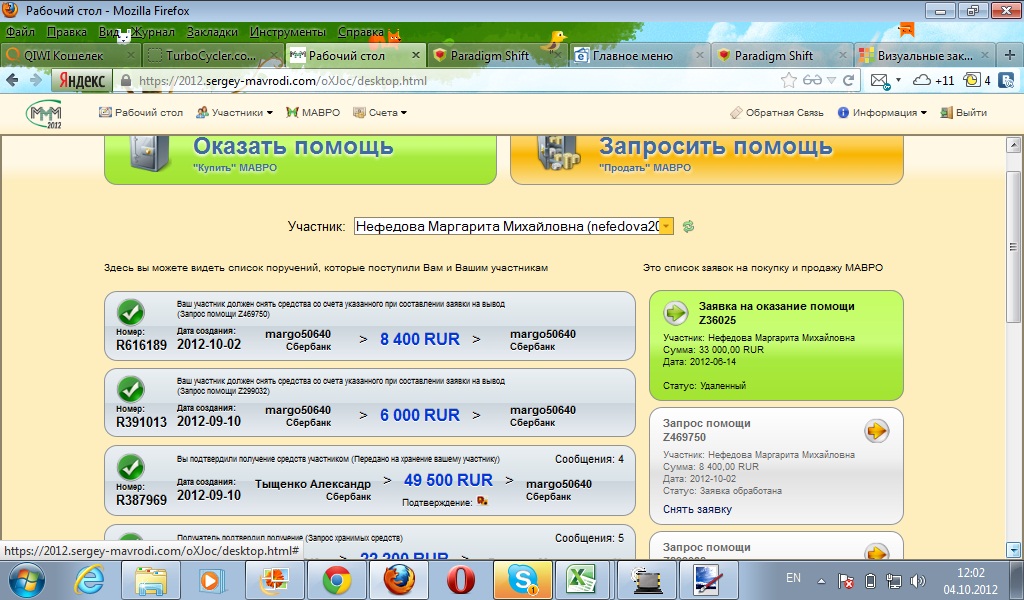
Task: Expand the Участники menu
Action: coord(234,113)
